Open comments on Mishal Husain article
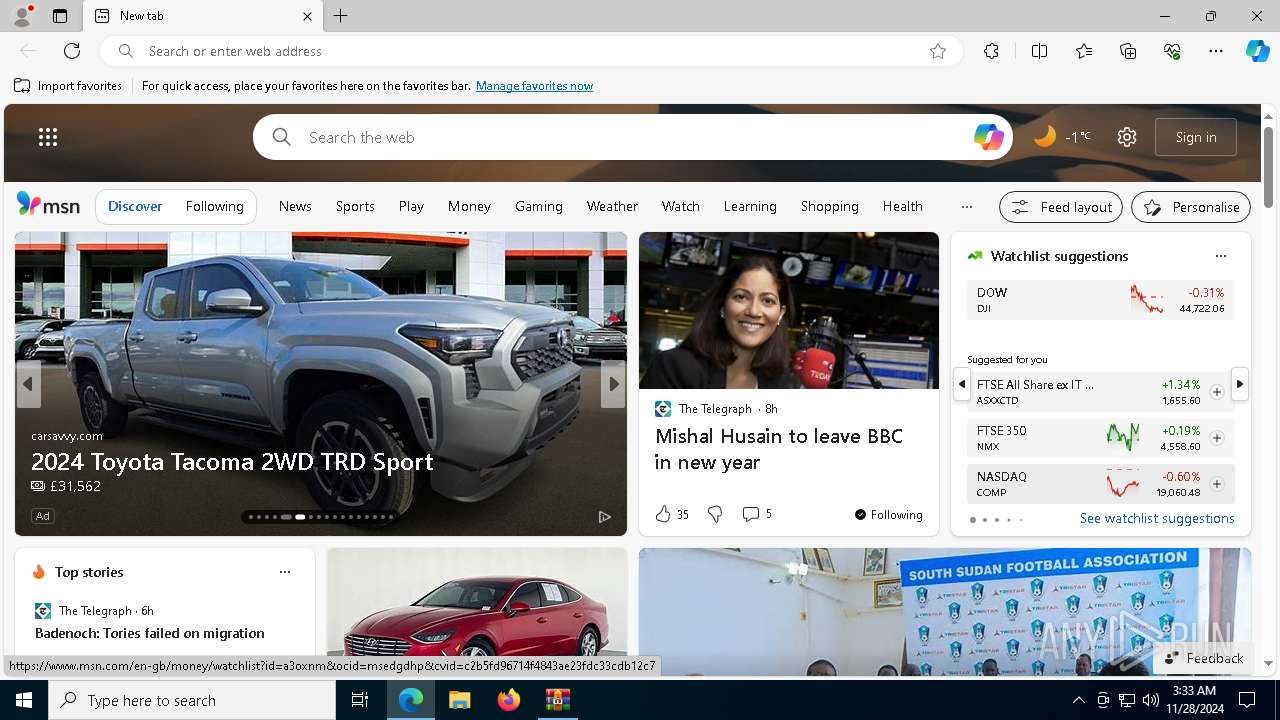The height and width of the screenshot is (720, 1280). point(757,514)
